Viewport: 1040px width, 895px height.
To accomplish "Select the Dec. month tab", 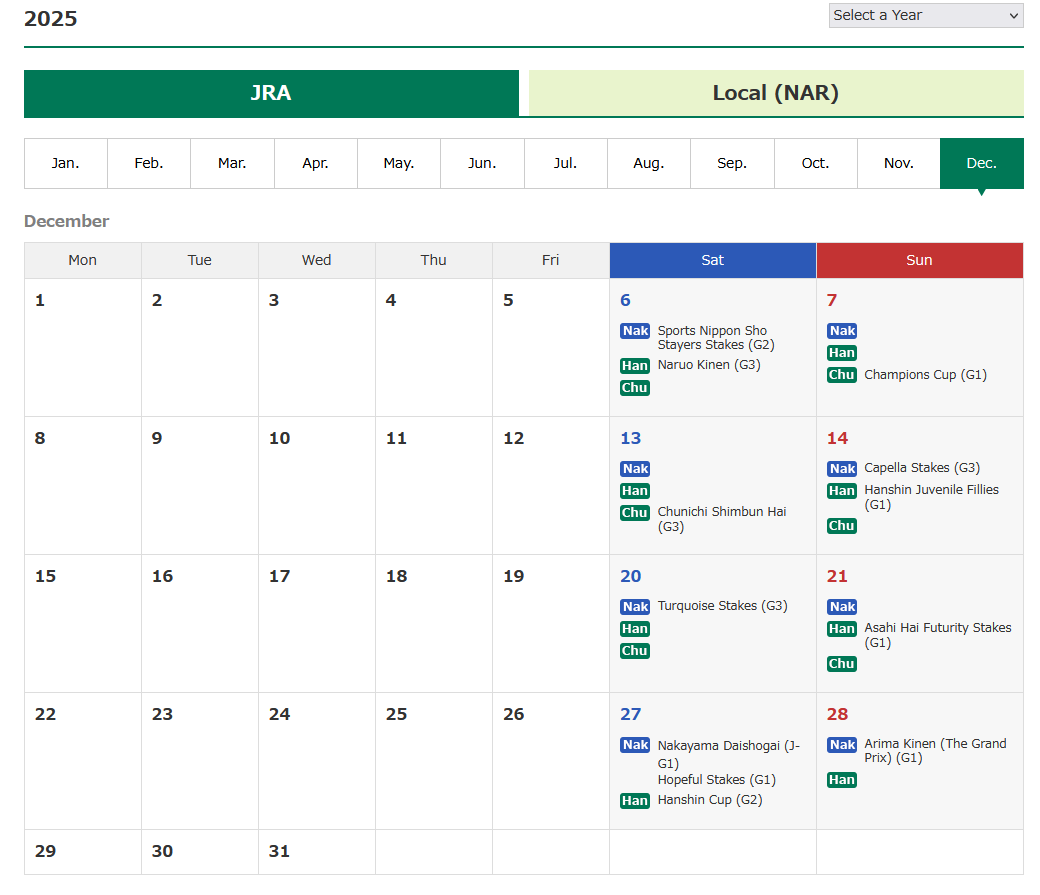I will tap(982, 163).
